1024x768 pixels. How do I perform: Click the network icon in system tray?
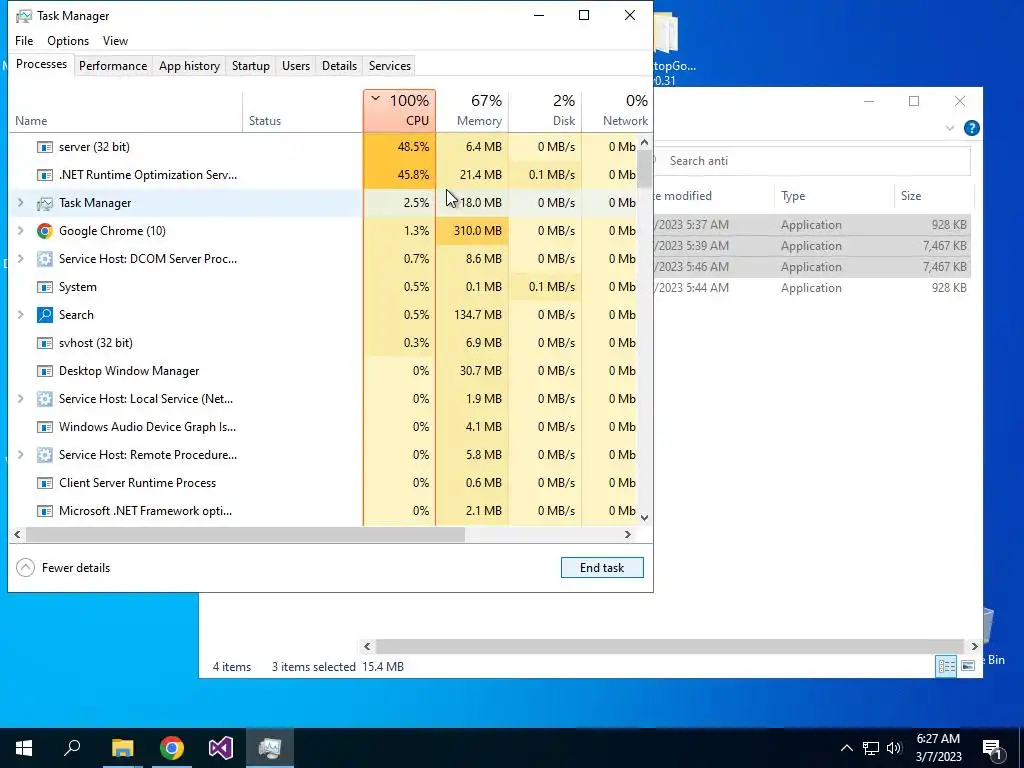(871, 748)
